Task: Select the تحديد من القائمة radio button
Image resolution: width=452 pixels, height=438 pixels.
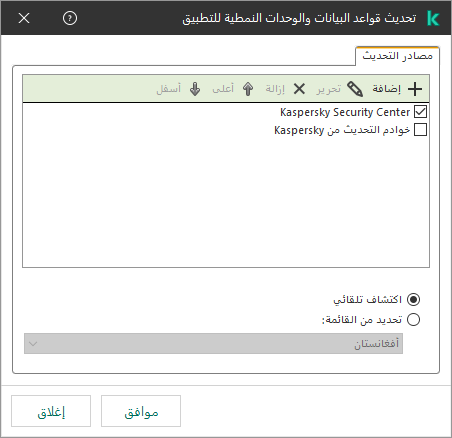Action: click(413, 319)
